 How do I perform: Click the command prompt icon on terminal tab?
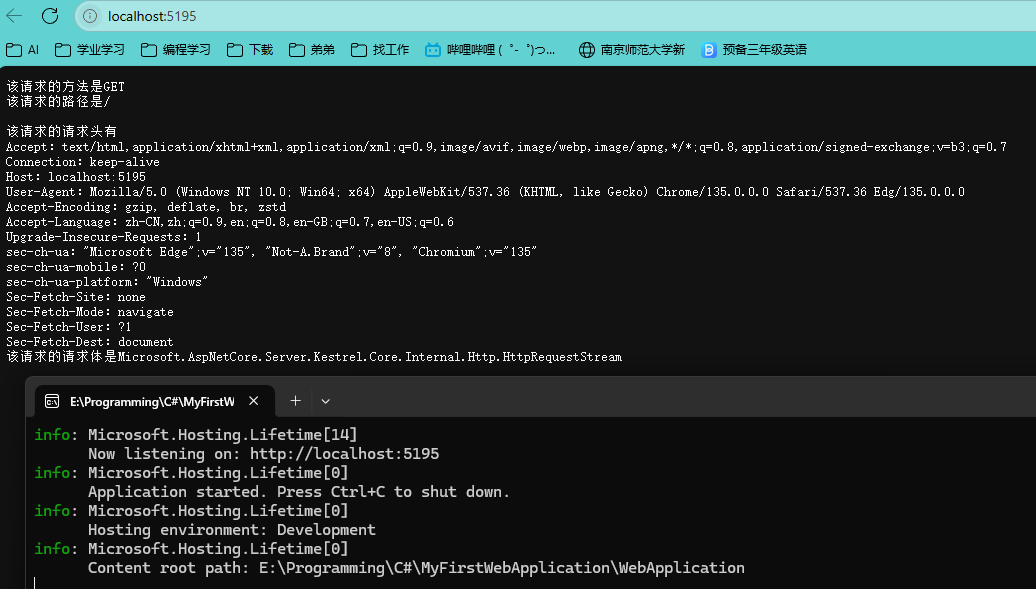(52, 401)
